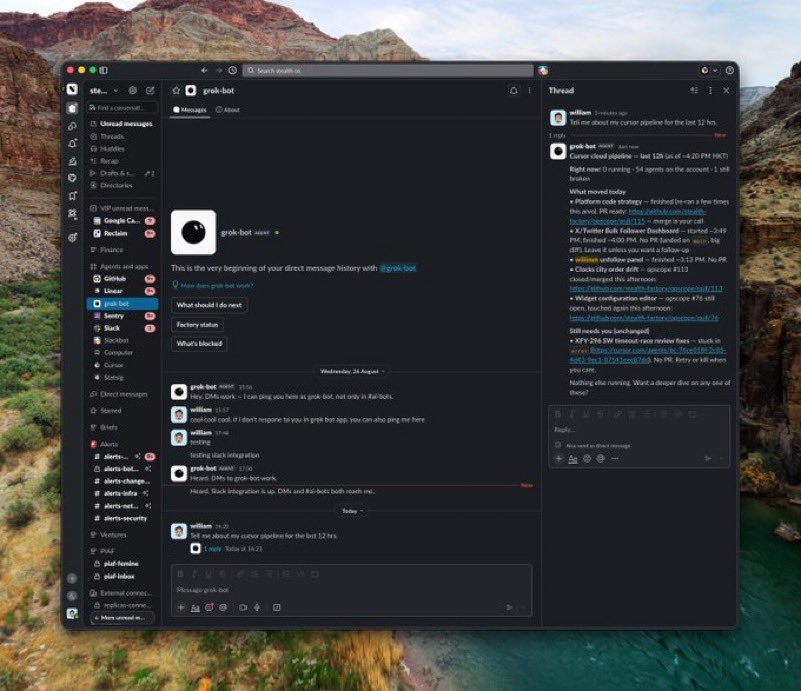Click the plus attach icon in the main composer
This screenshot has width=801, height=691.
pos(181,608)
